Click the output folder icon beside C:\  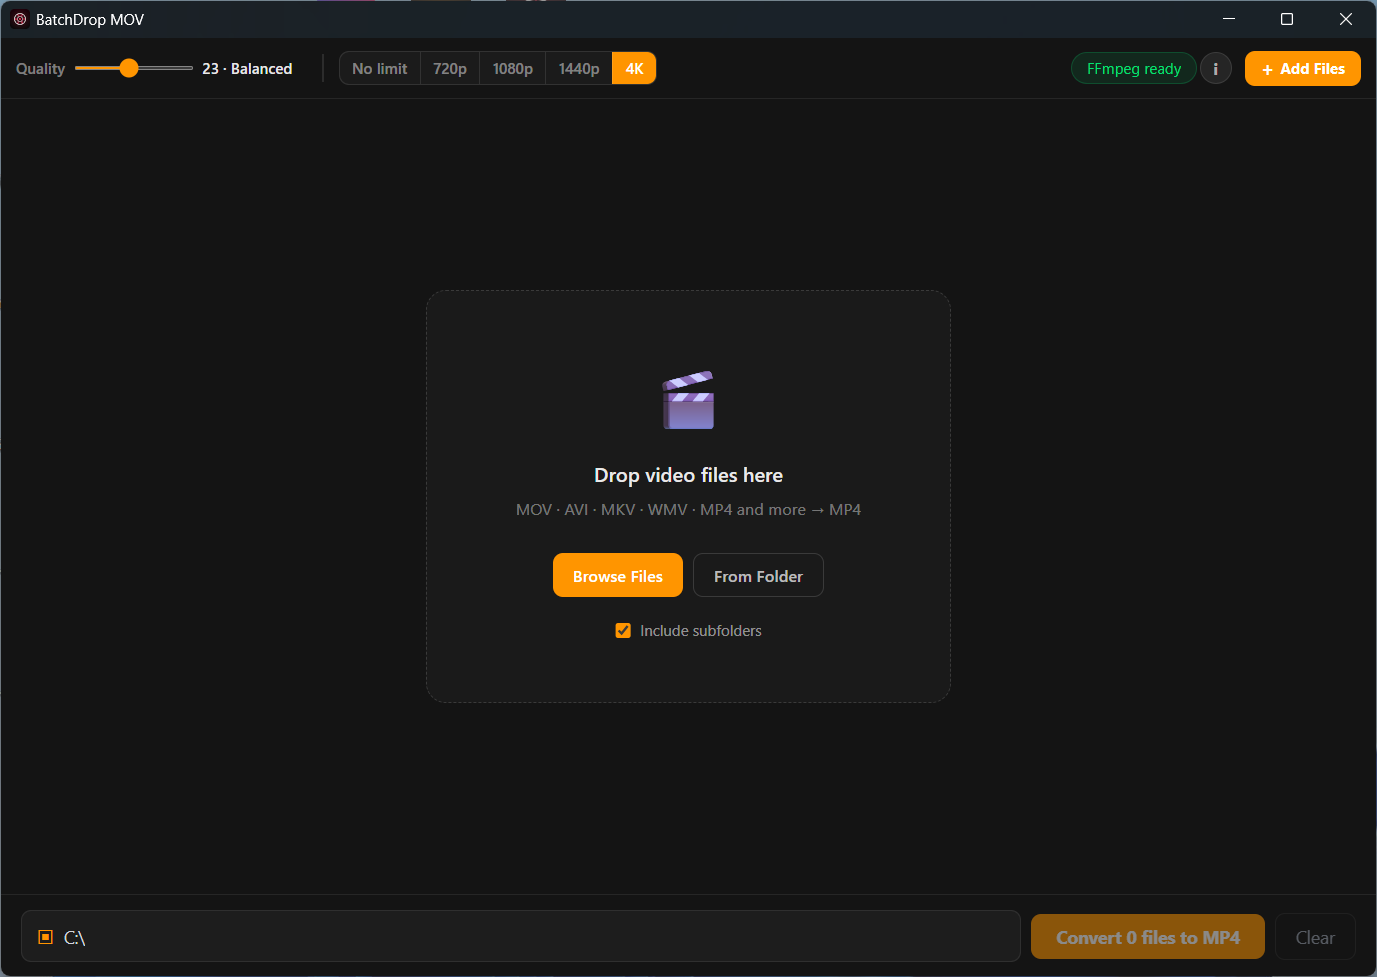(45, 937)
